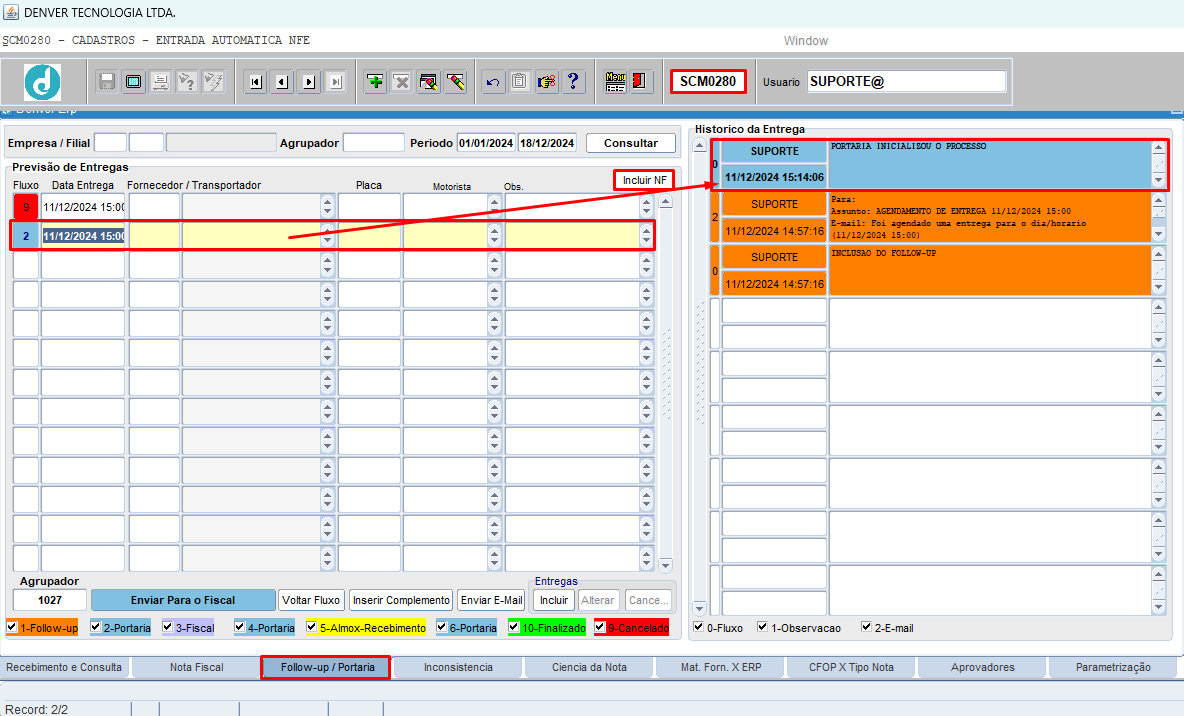Click the Agrupador value field 1027
Image resolution: width=1184 pixels, height=716 pixels.
50,600
